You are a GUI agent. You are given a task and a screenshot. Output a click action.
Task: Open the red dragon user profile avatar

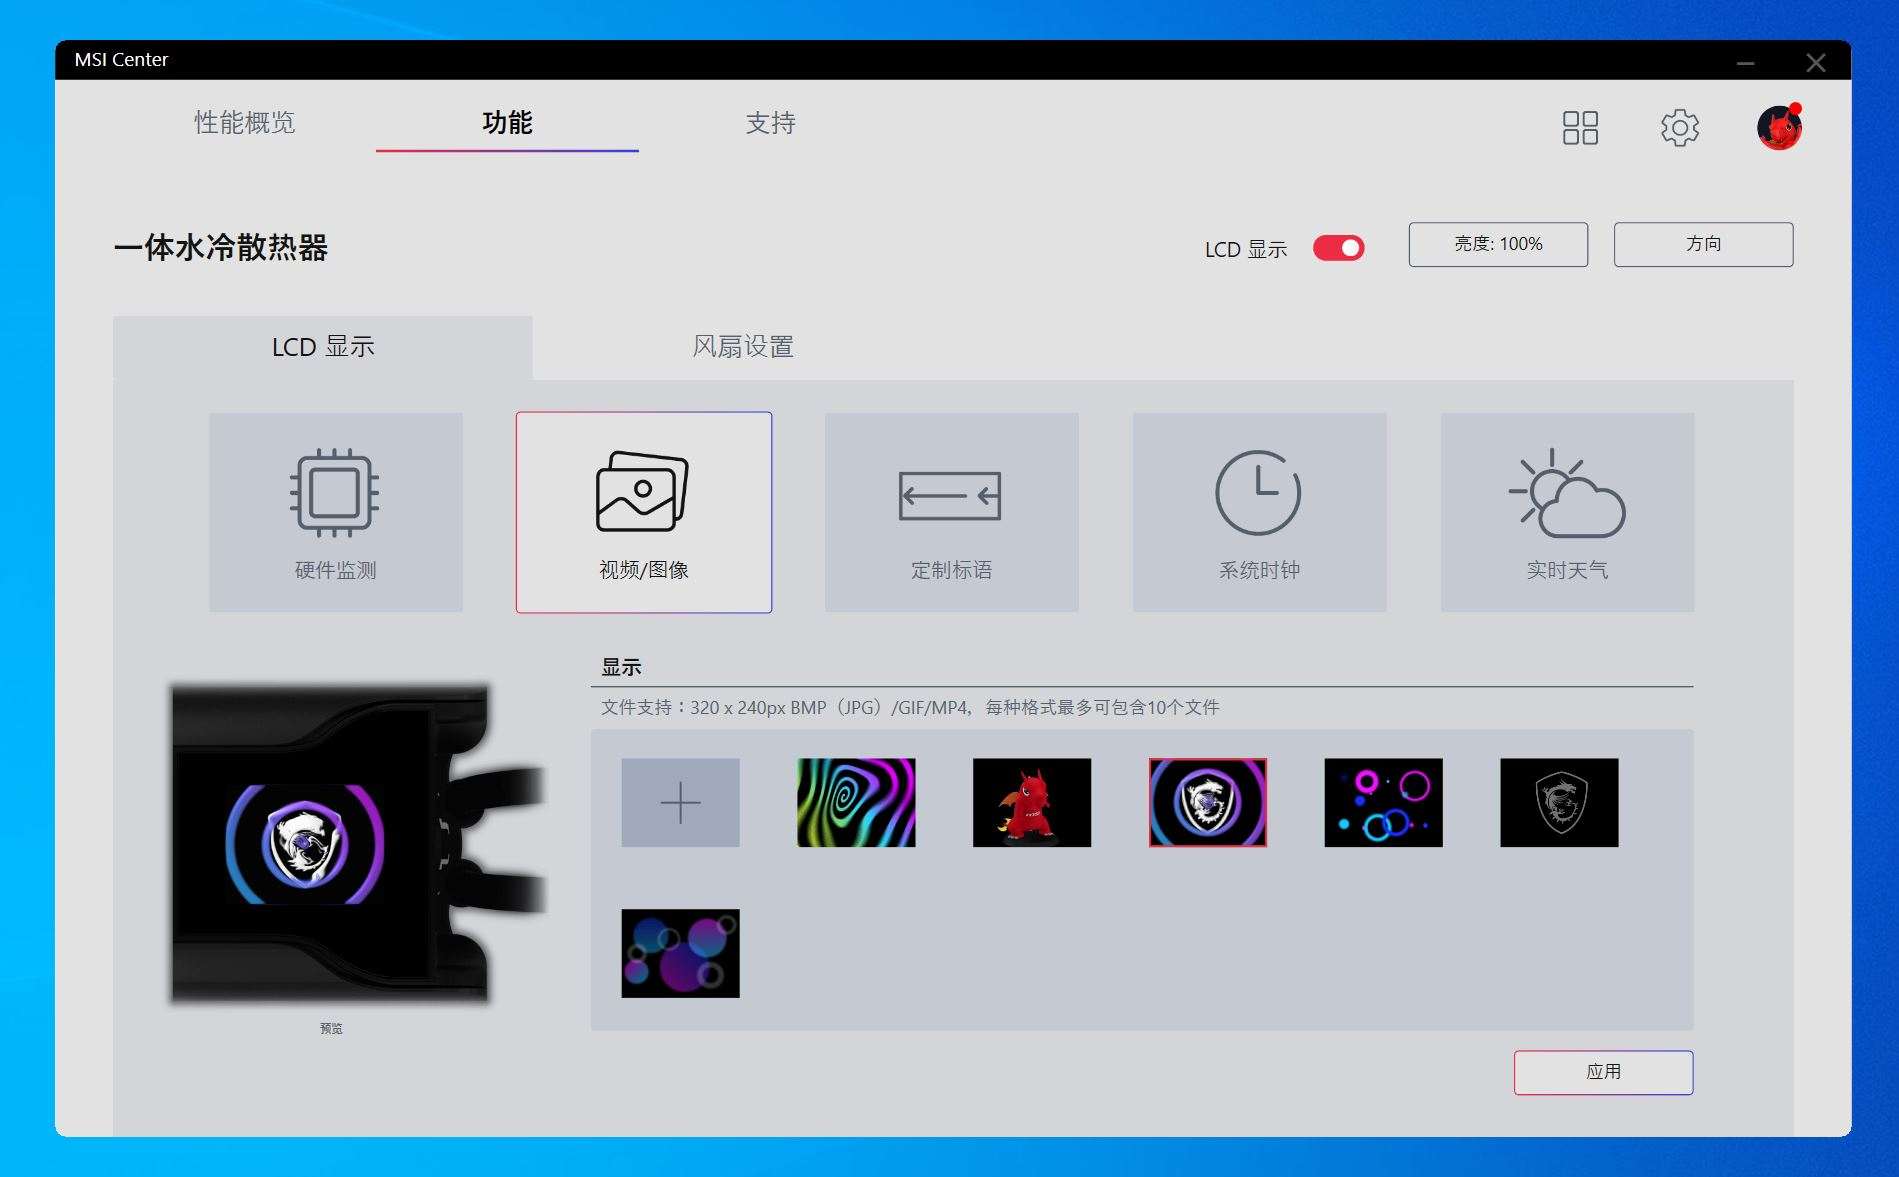[x=1780, y=127]
